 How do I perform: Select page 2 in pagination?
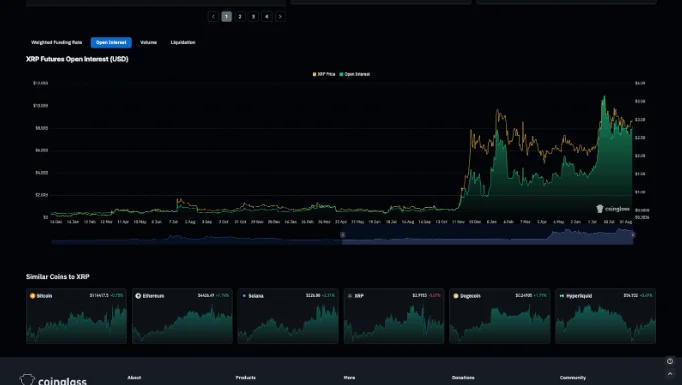pos(240,17)
